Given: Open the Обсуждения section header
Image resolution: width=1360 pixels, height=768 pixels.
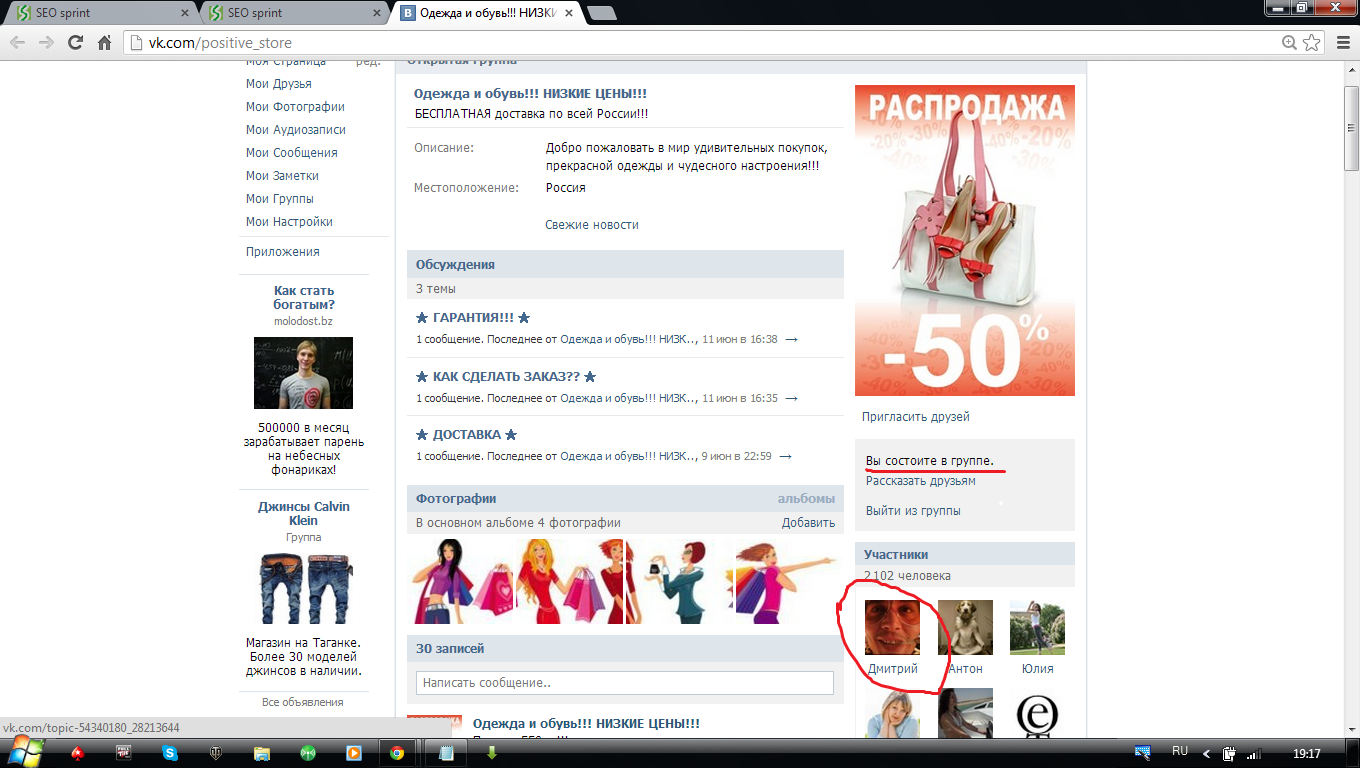Looking at the screenshot, I should pyautogui.click(x=625, y=265).
